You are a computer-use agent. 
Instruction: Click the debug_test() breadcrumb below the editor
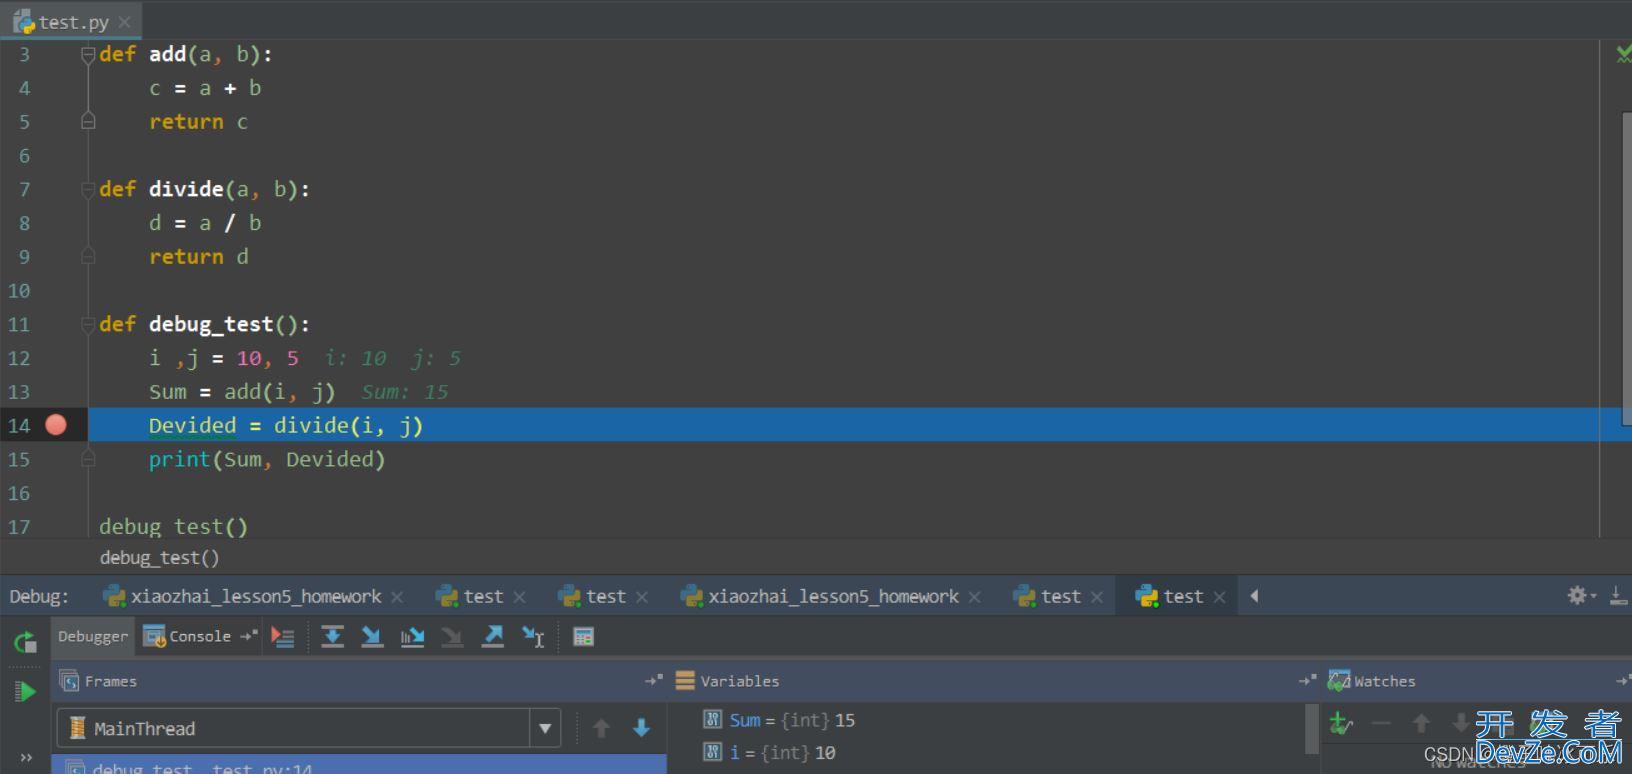tap(159, 558)
